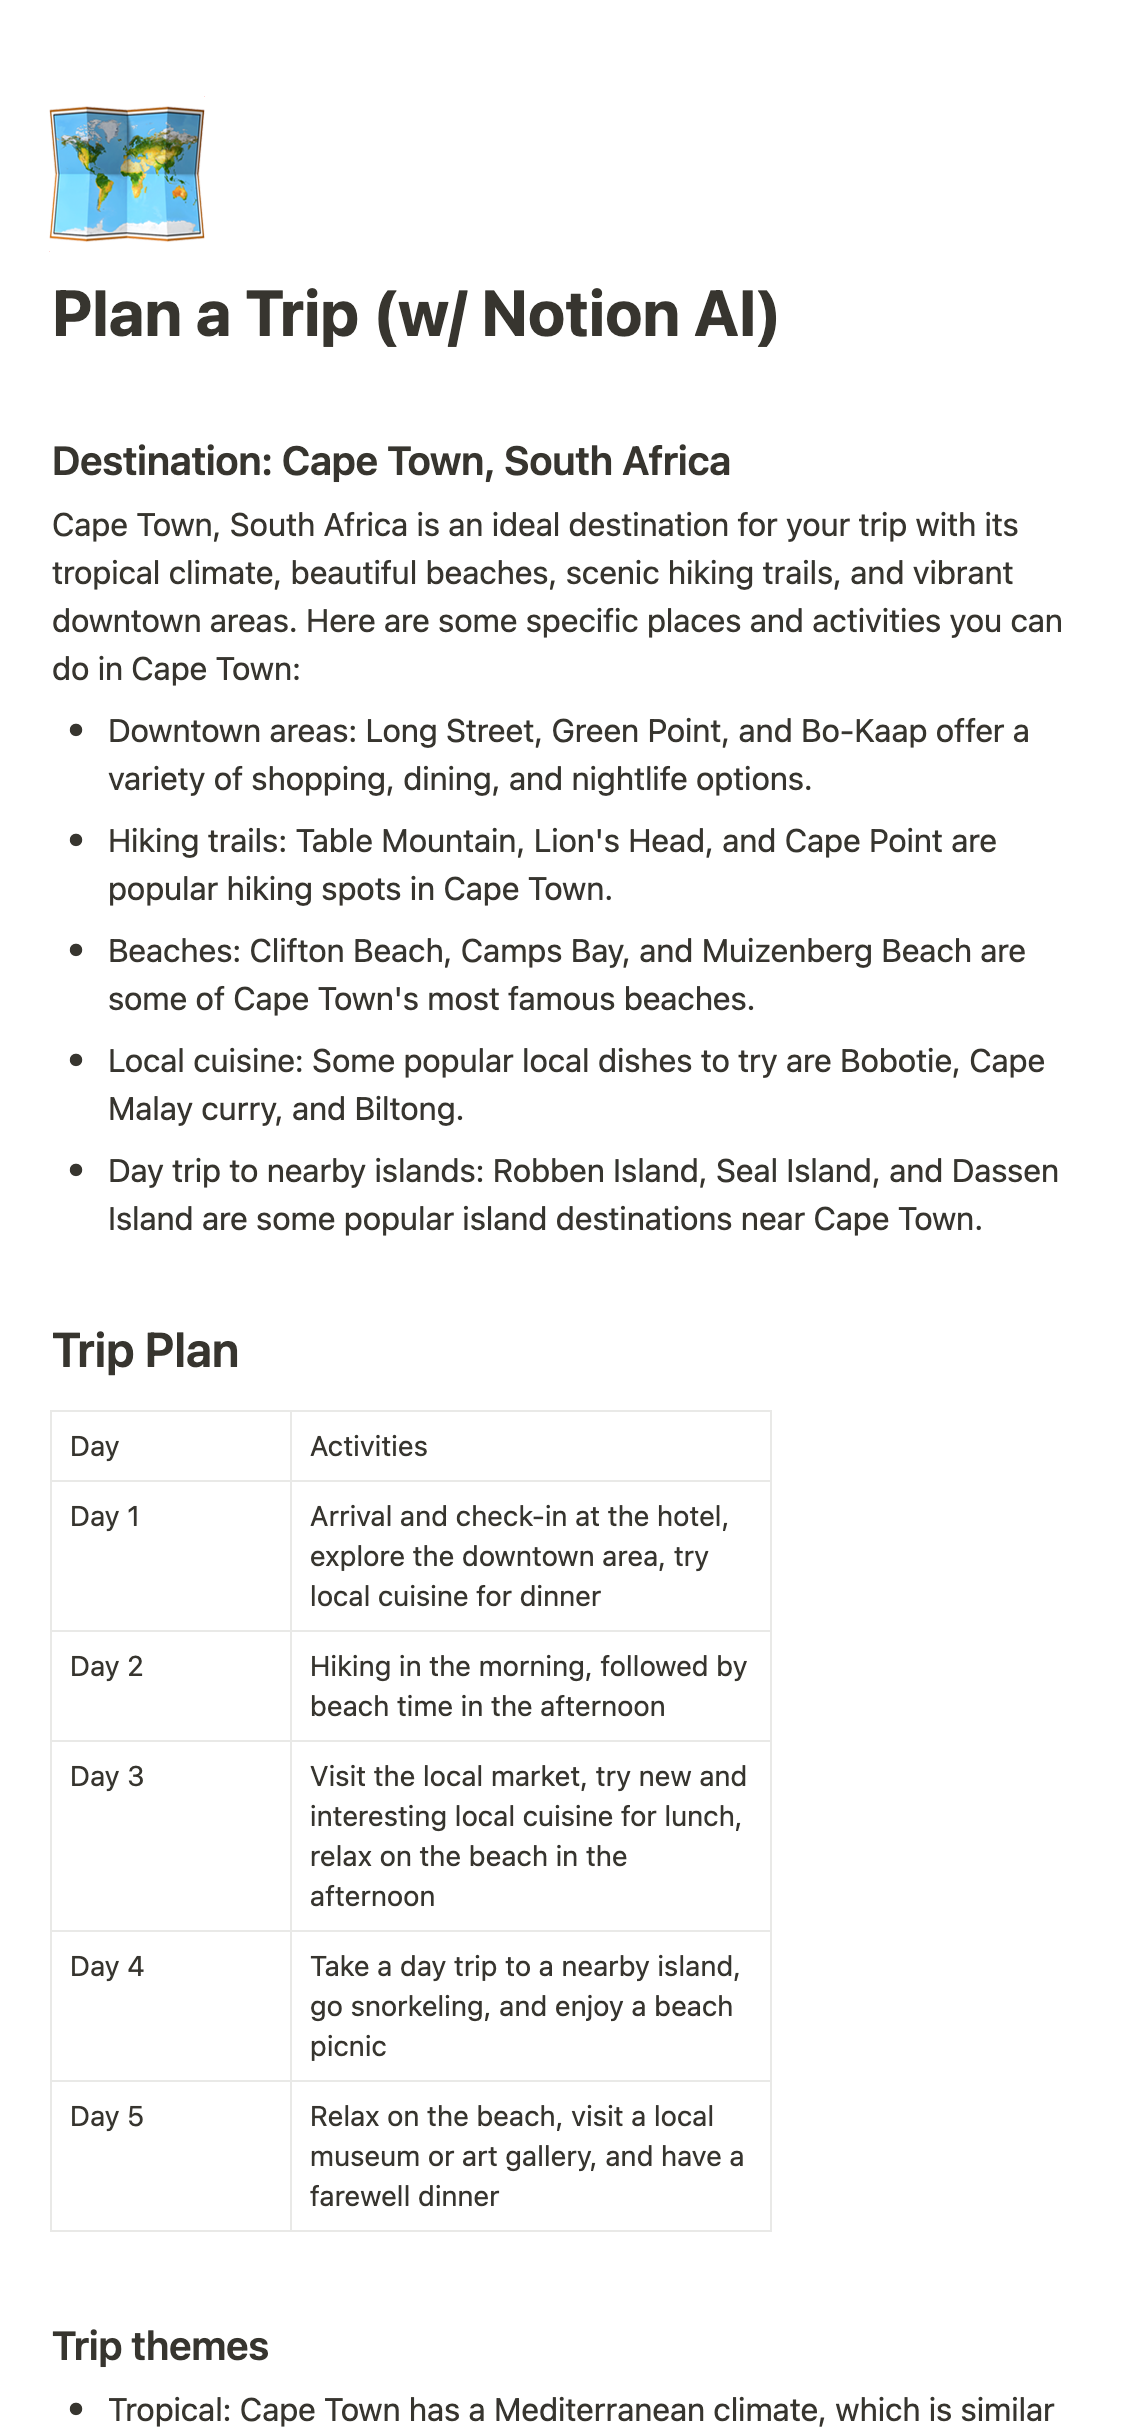This screenshot has width=1125, height=2436.
Task: Click the Beaches bullet item
Action: [x=566, y=975]
